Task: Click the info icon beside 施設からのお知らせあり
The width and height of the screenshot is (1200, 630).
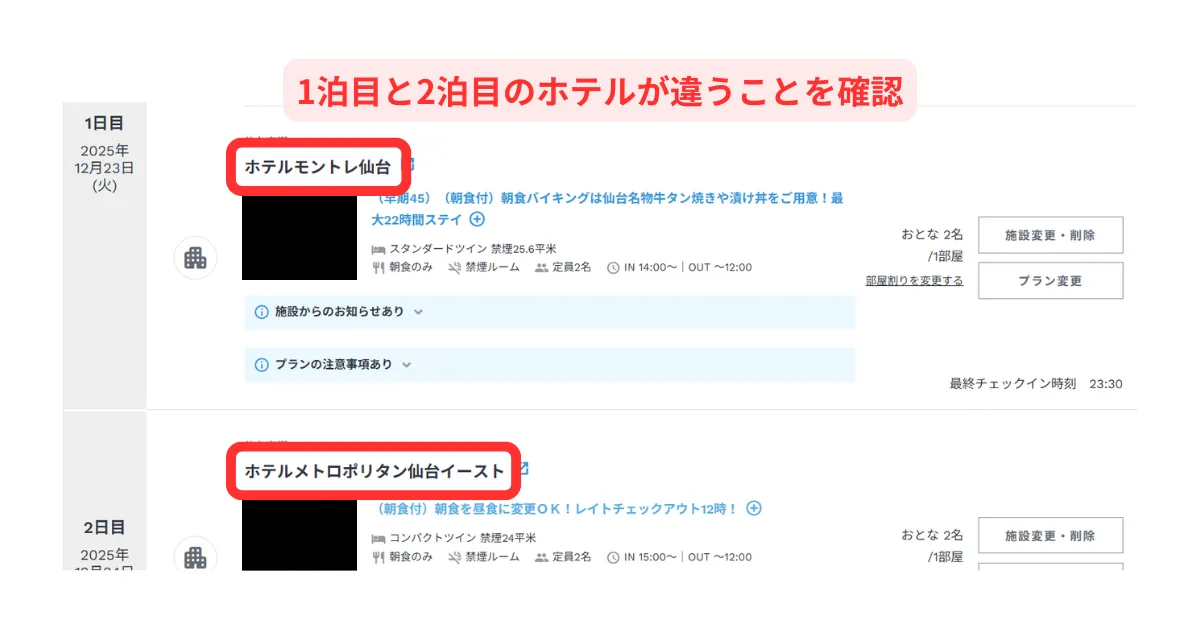Action: click(262, 312)
